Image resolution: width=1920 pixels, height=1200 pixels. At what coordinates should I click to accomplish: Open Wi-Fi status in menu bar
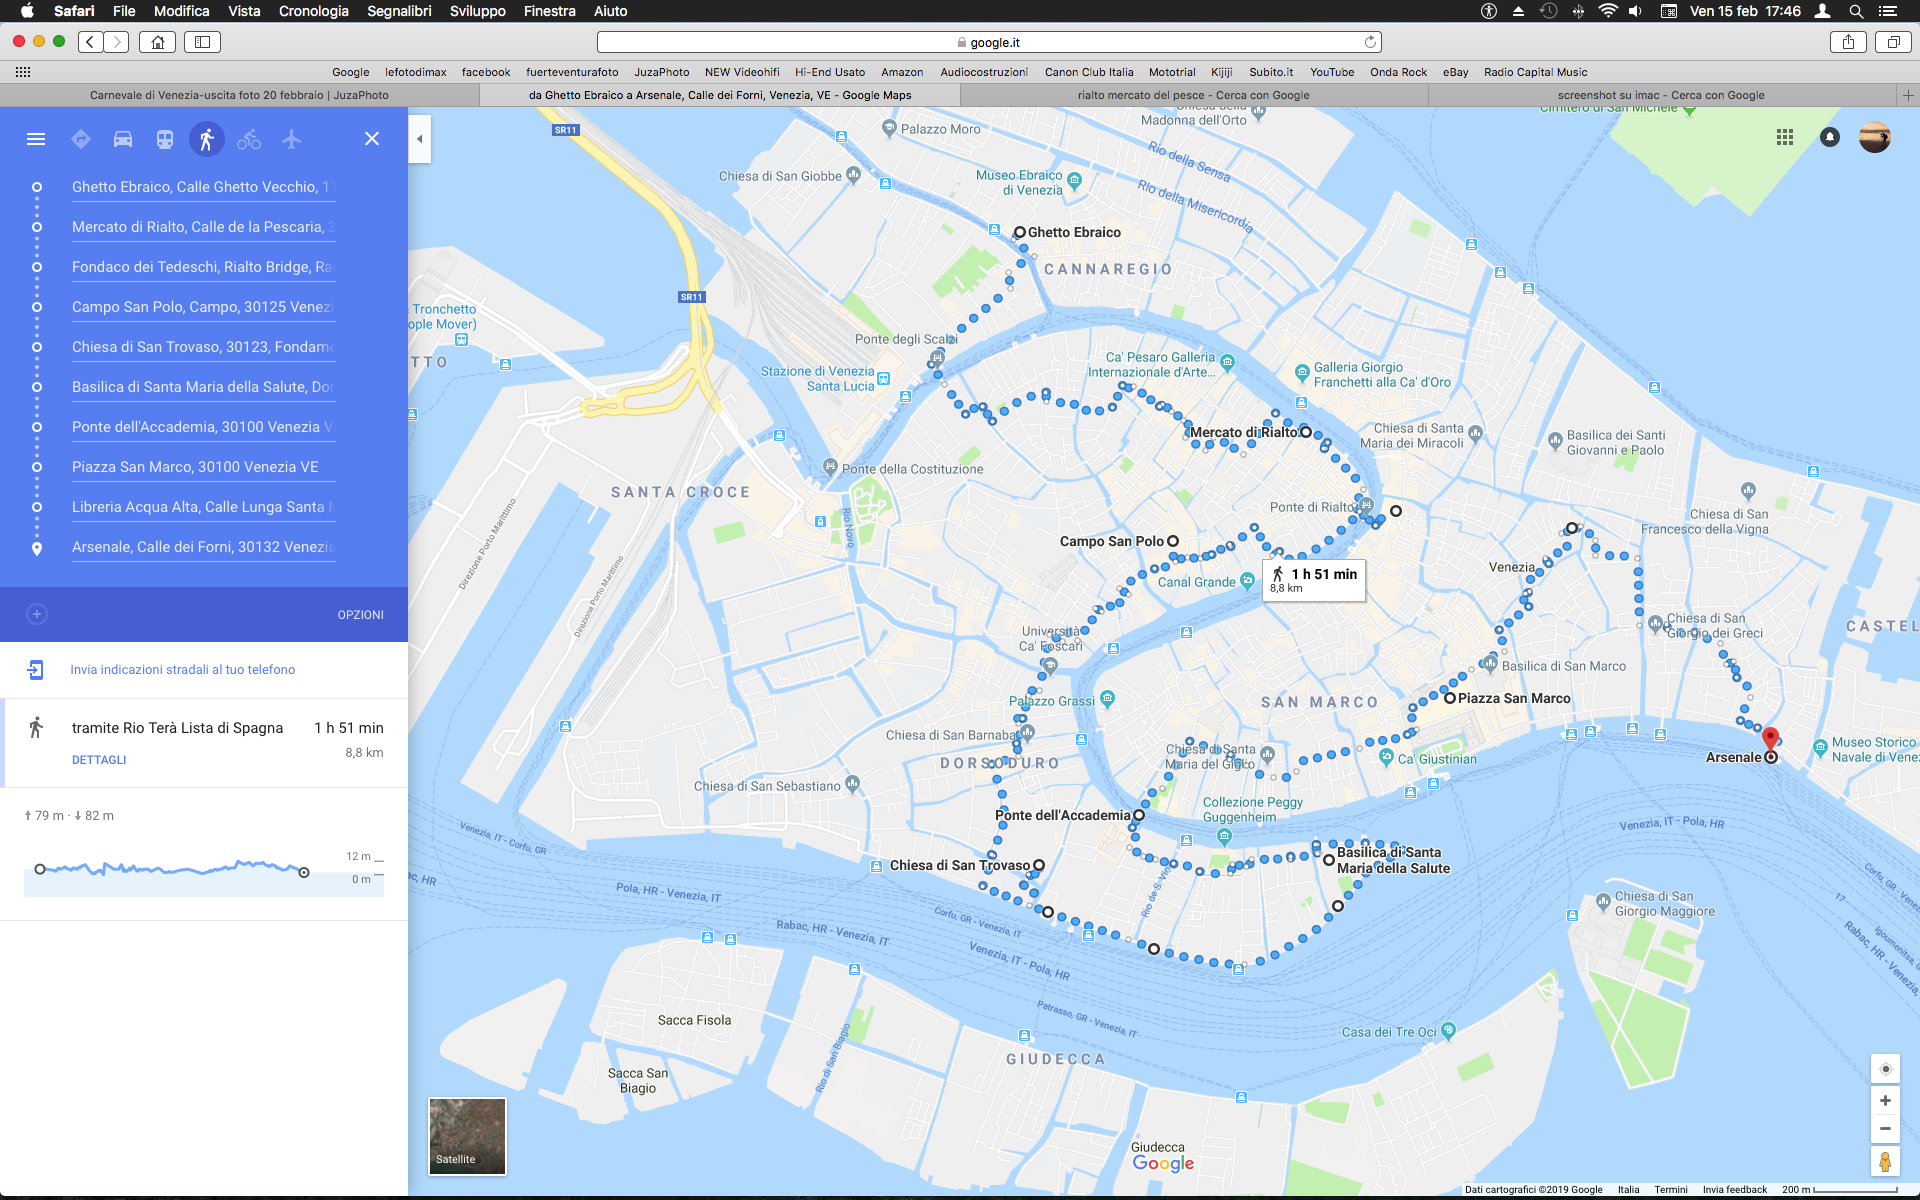point(1608,11)
